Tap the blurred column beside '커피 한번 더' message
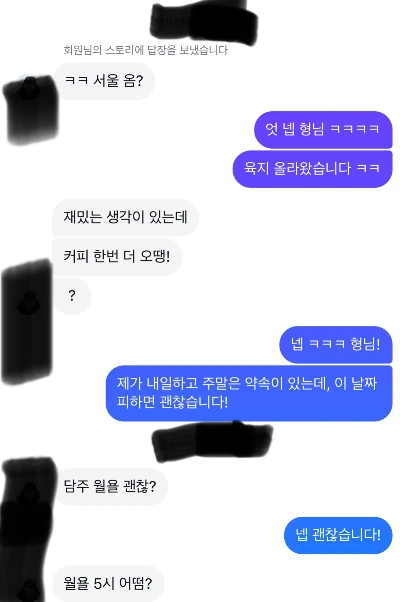This screenshot has width=400, height=602. pos(26,322)
